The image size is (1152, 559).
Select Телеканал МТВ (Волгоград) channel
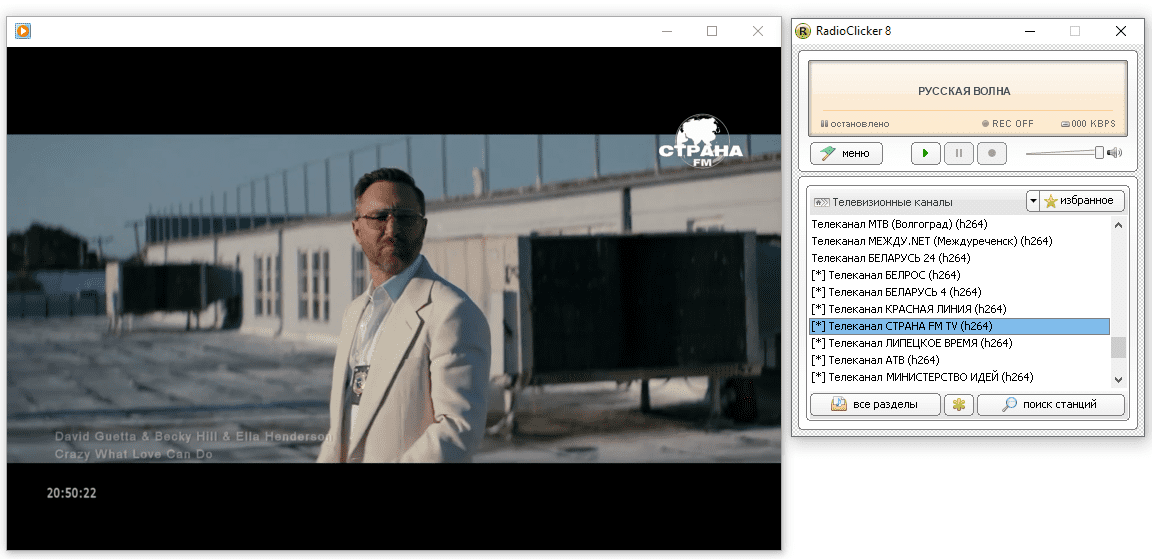(x=960, y=224)
